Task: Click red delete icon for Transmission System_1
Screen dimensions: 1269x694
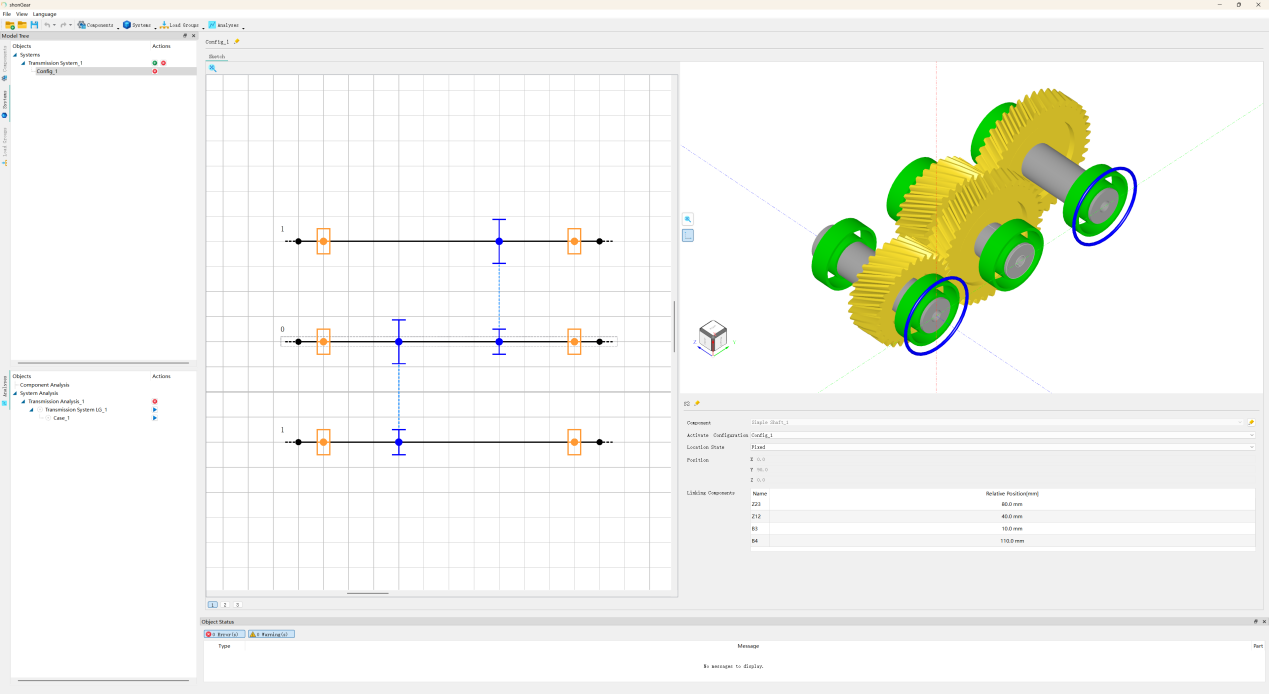Action: point(163,63)
